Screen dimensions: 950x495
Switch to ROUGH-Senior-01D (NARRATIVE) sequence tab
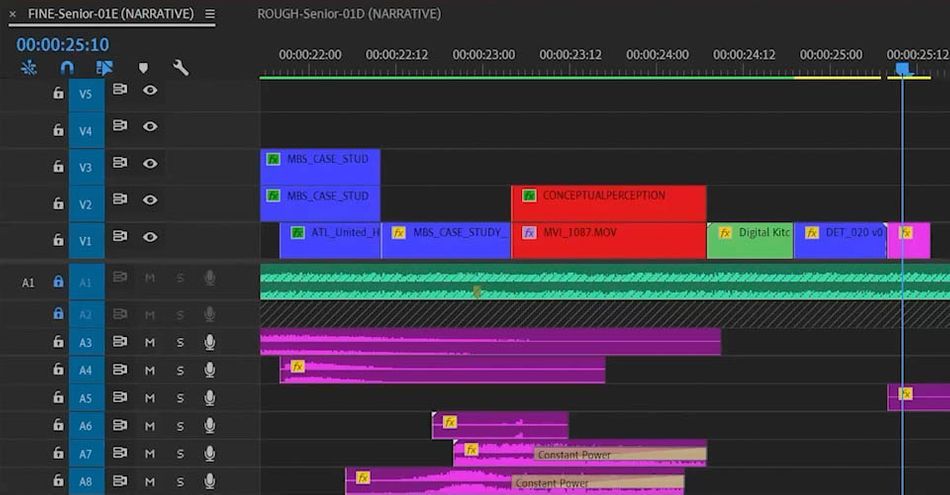(x=349, y=13)
